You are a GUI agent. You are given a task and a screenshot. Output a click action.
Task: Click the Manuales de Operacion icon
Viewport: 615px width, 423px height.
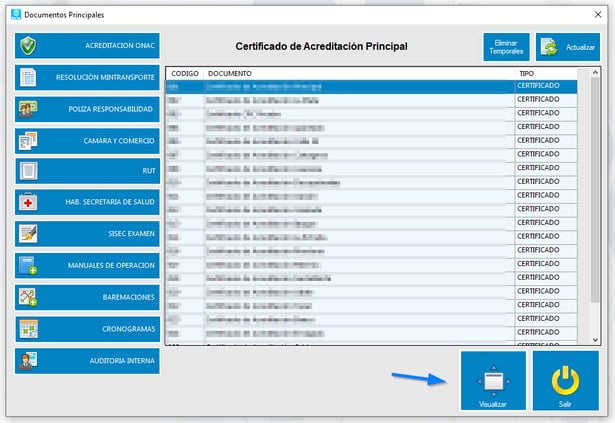pos(29,265)
